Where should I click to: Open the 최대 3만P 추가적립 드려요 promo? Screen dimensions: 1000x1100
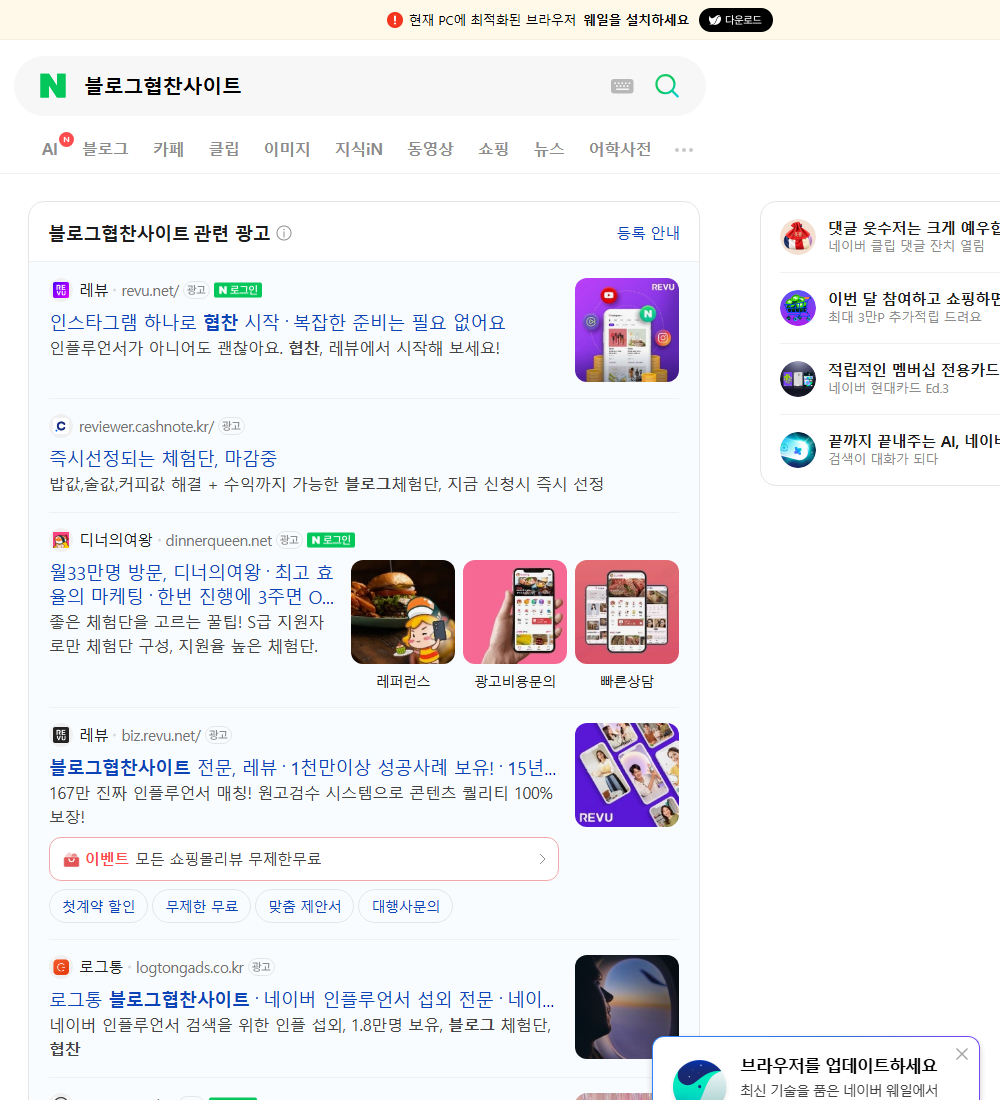pos(905,316)
